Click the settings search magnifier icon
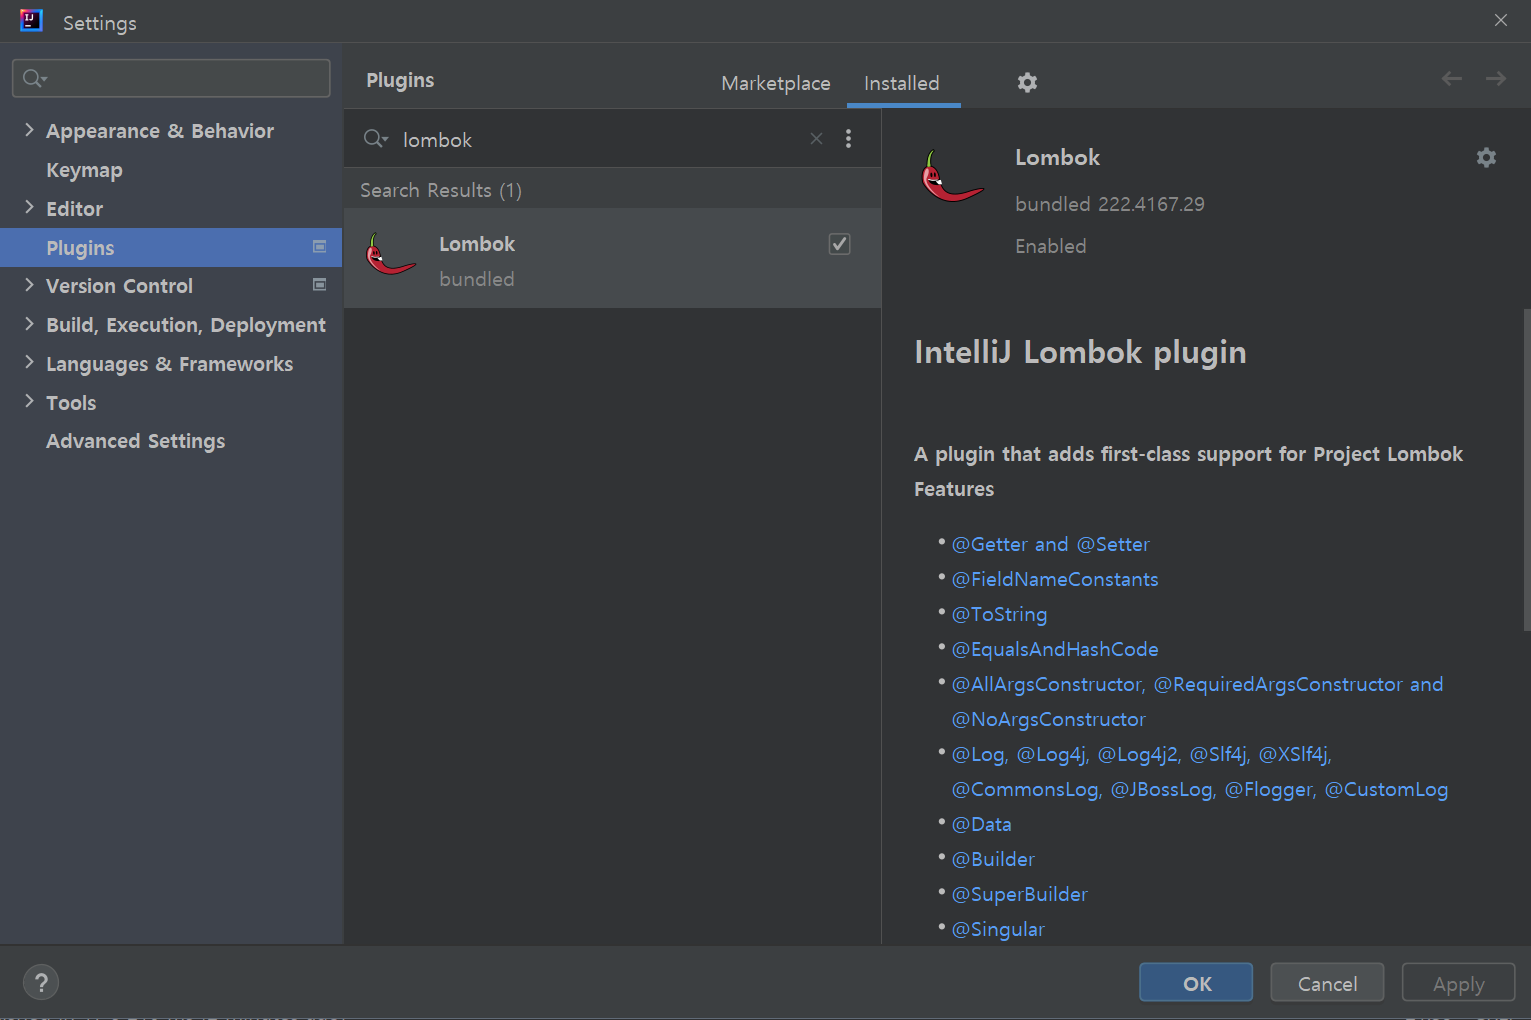Image resolution: width=1531 pixels, height=1020 pixels. 35,78
